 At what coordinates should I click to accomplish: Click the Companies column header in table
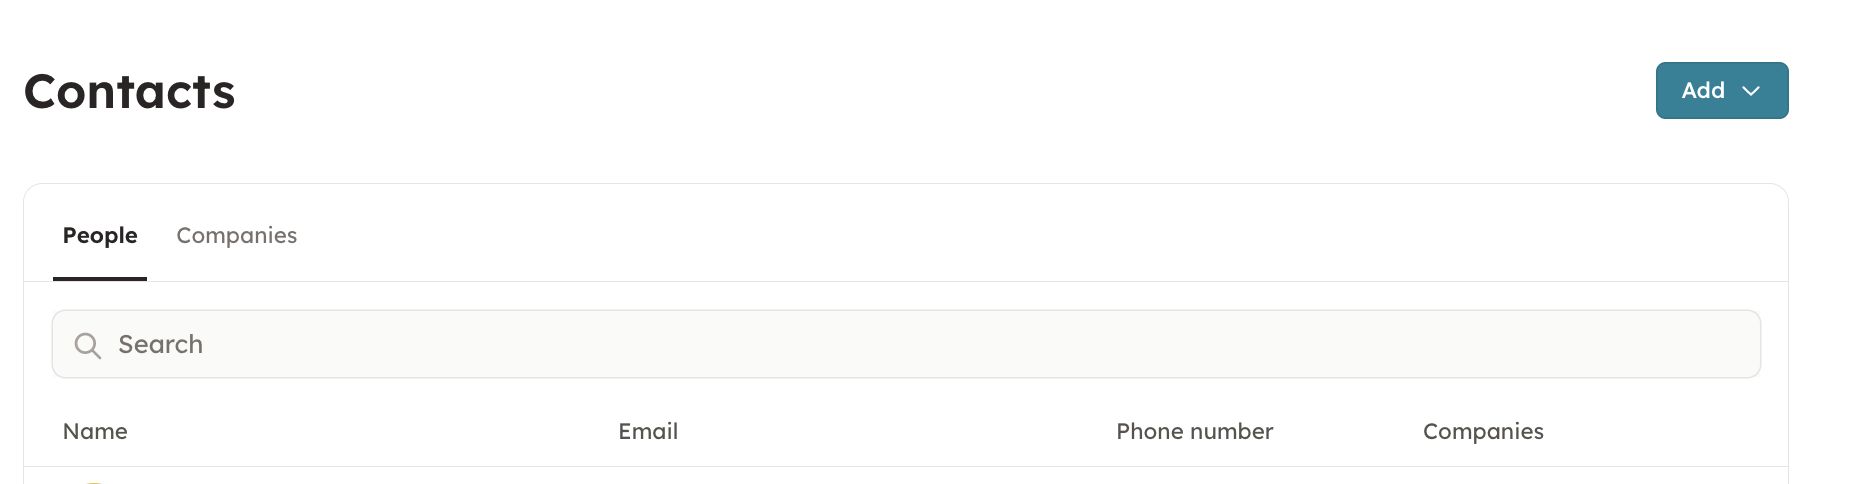coord(1483,432)
